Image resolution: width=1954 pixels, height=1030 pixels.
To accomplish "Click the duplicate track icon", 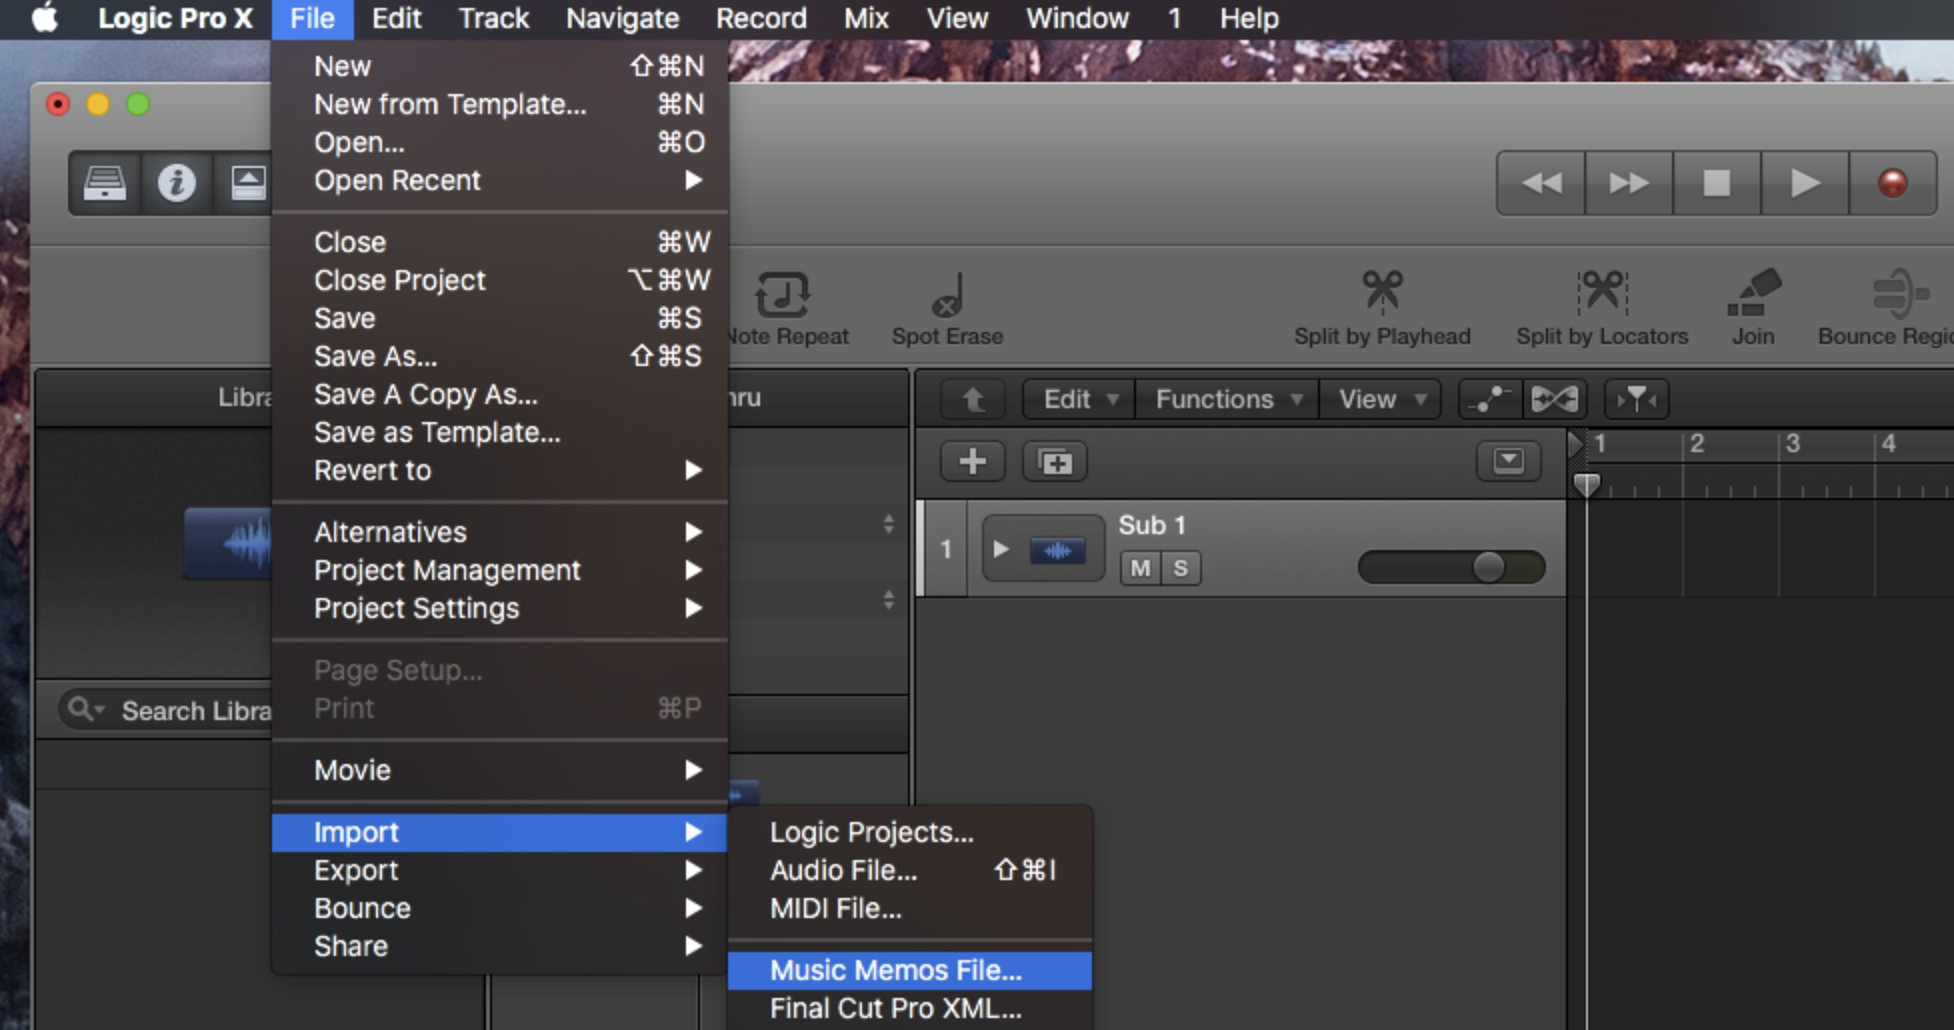I will [x=1054, y=461].
